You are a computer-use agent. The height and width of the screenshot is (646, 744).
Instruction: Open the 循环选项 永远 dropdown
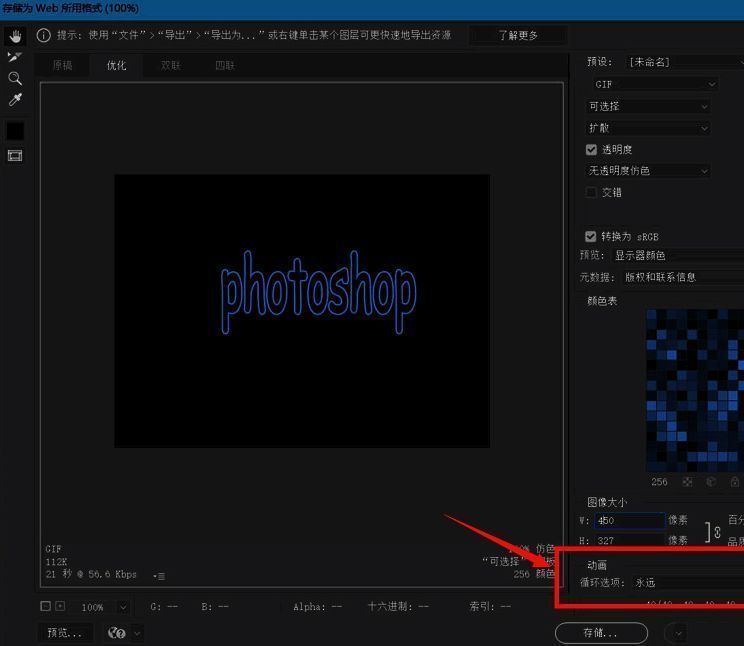pos(688,582)
